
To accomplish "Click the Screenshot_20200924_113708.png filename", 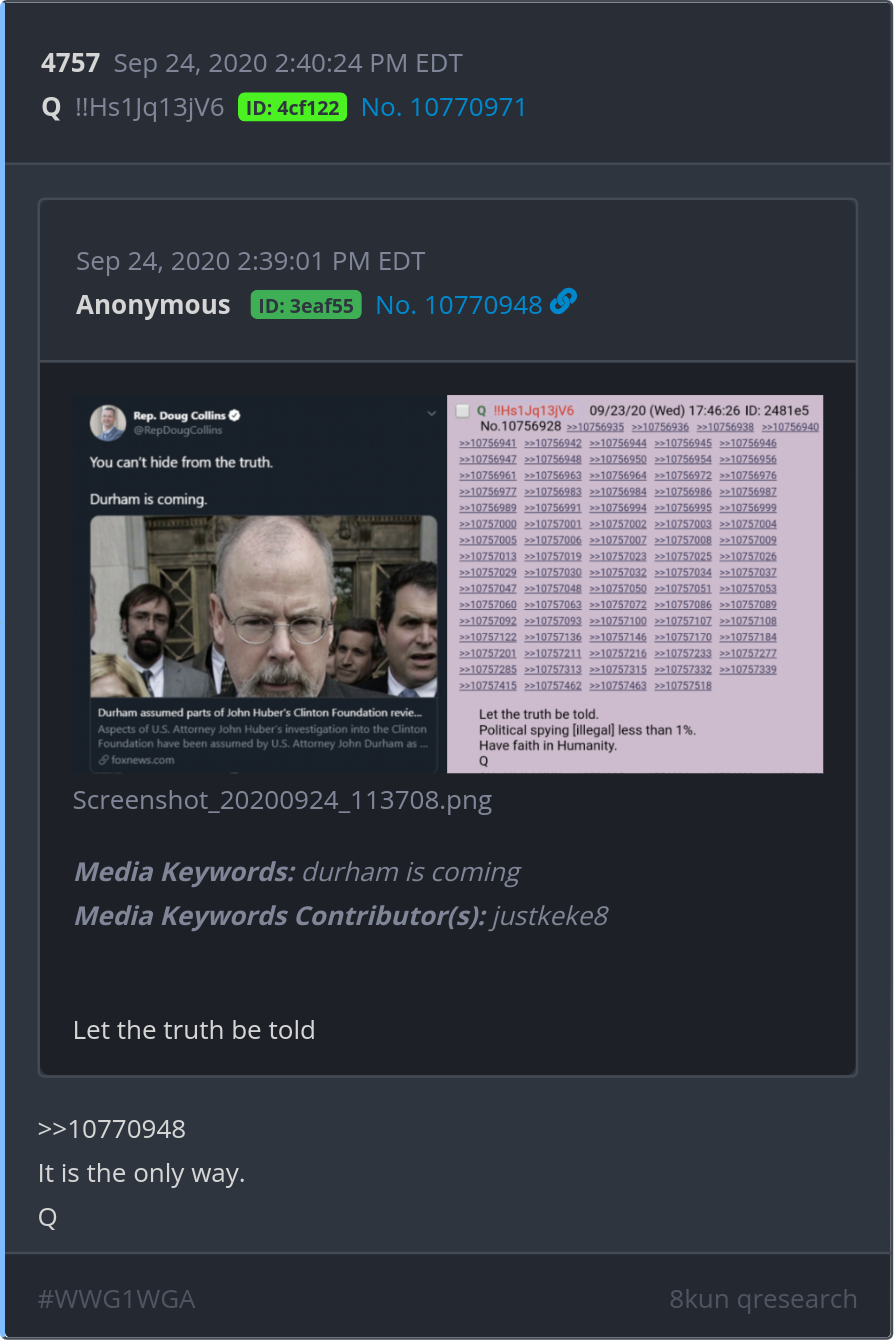I will (282, 801).
